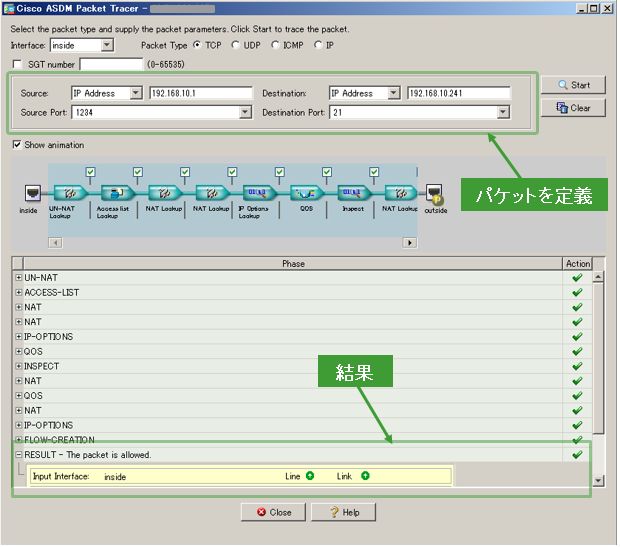Viewport: 620px width, 547px height.
Task: Expand the INSPECT phase row
Action: tap(19, 367)
